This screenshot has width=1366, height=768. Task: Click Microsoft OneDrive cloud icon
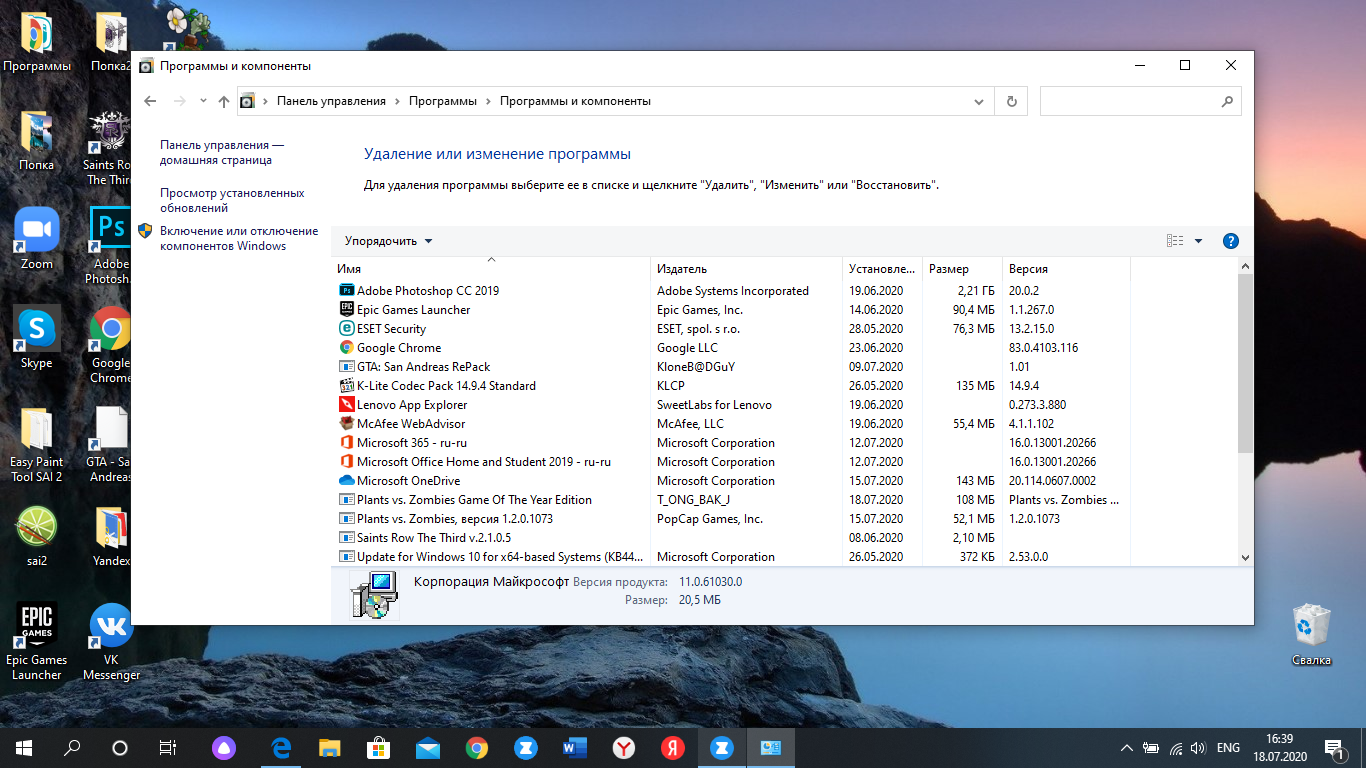point(347,481)
